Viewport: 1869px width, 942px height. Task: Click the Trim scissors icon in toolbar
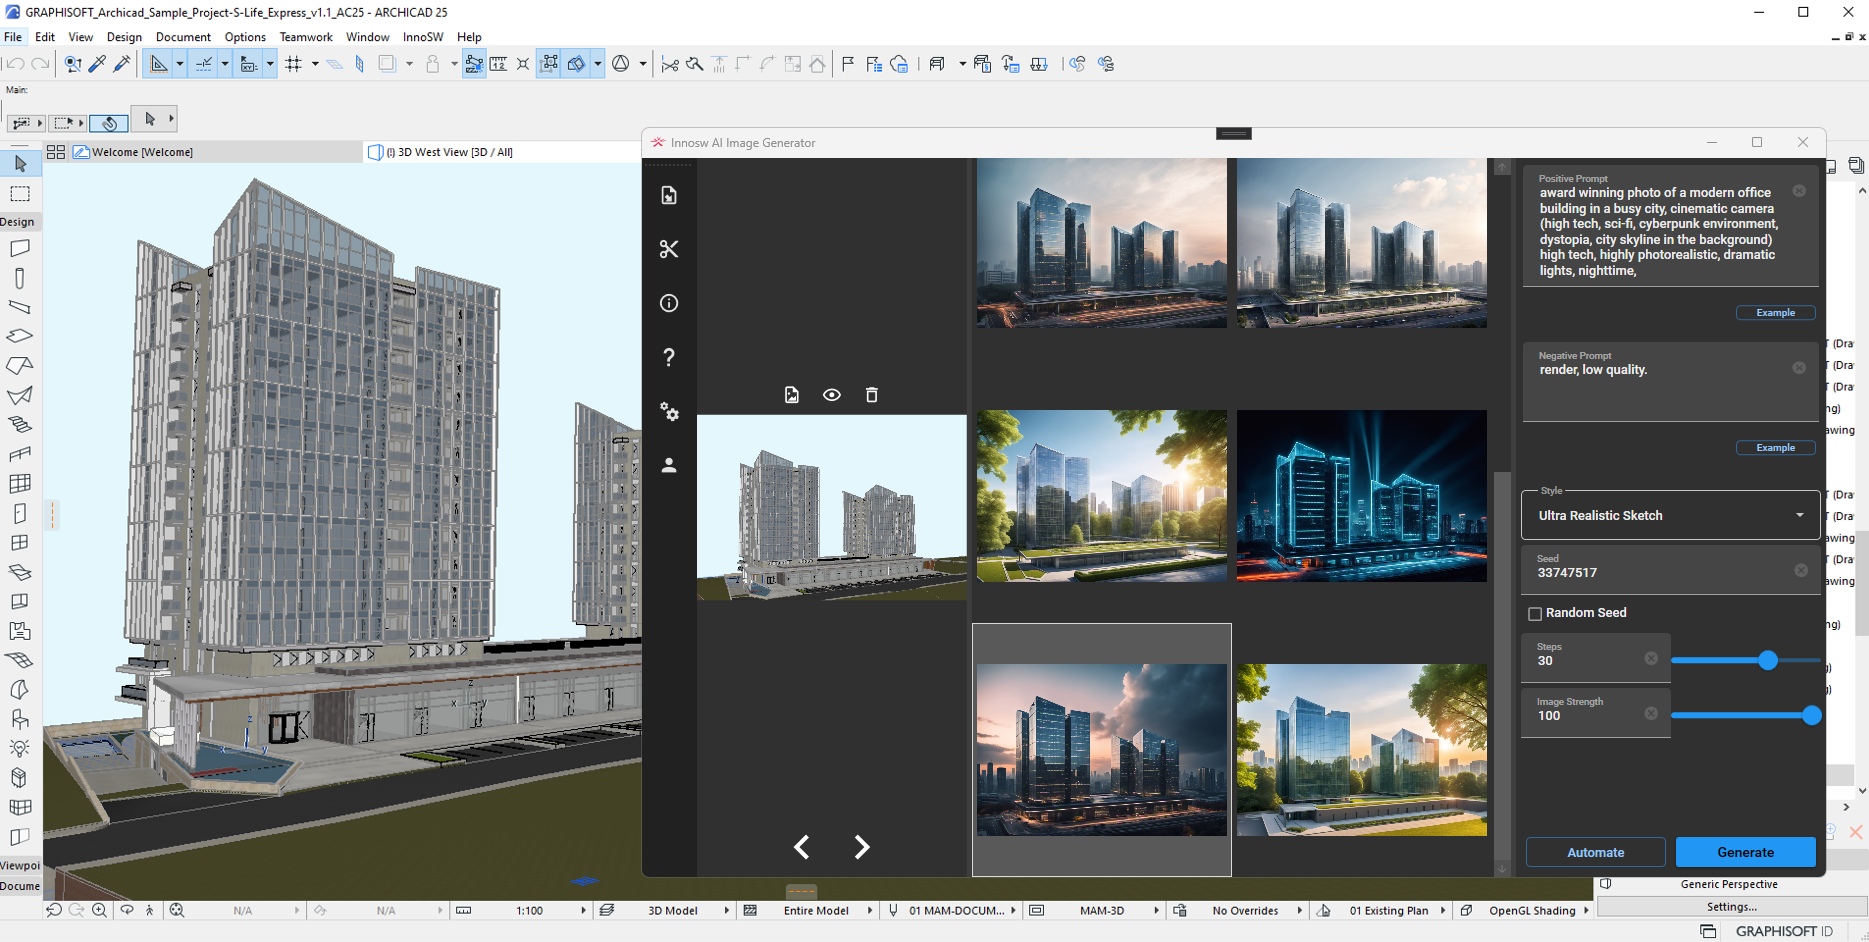670,64
